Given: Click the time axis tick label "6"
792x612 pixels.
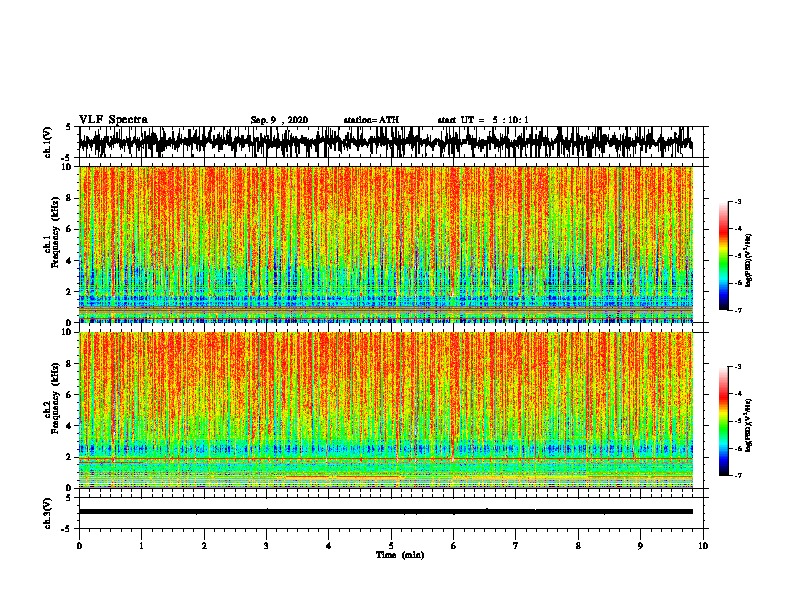Looking at the screenshot, I should point(453,546).
